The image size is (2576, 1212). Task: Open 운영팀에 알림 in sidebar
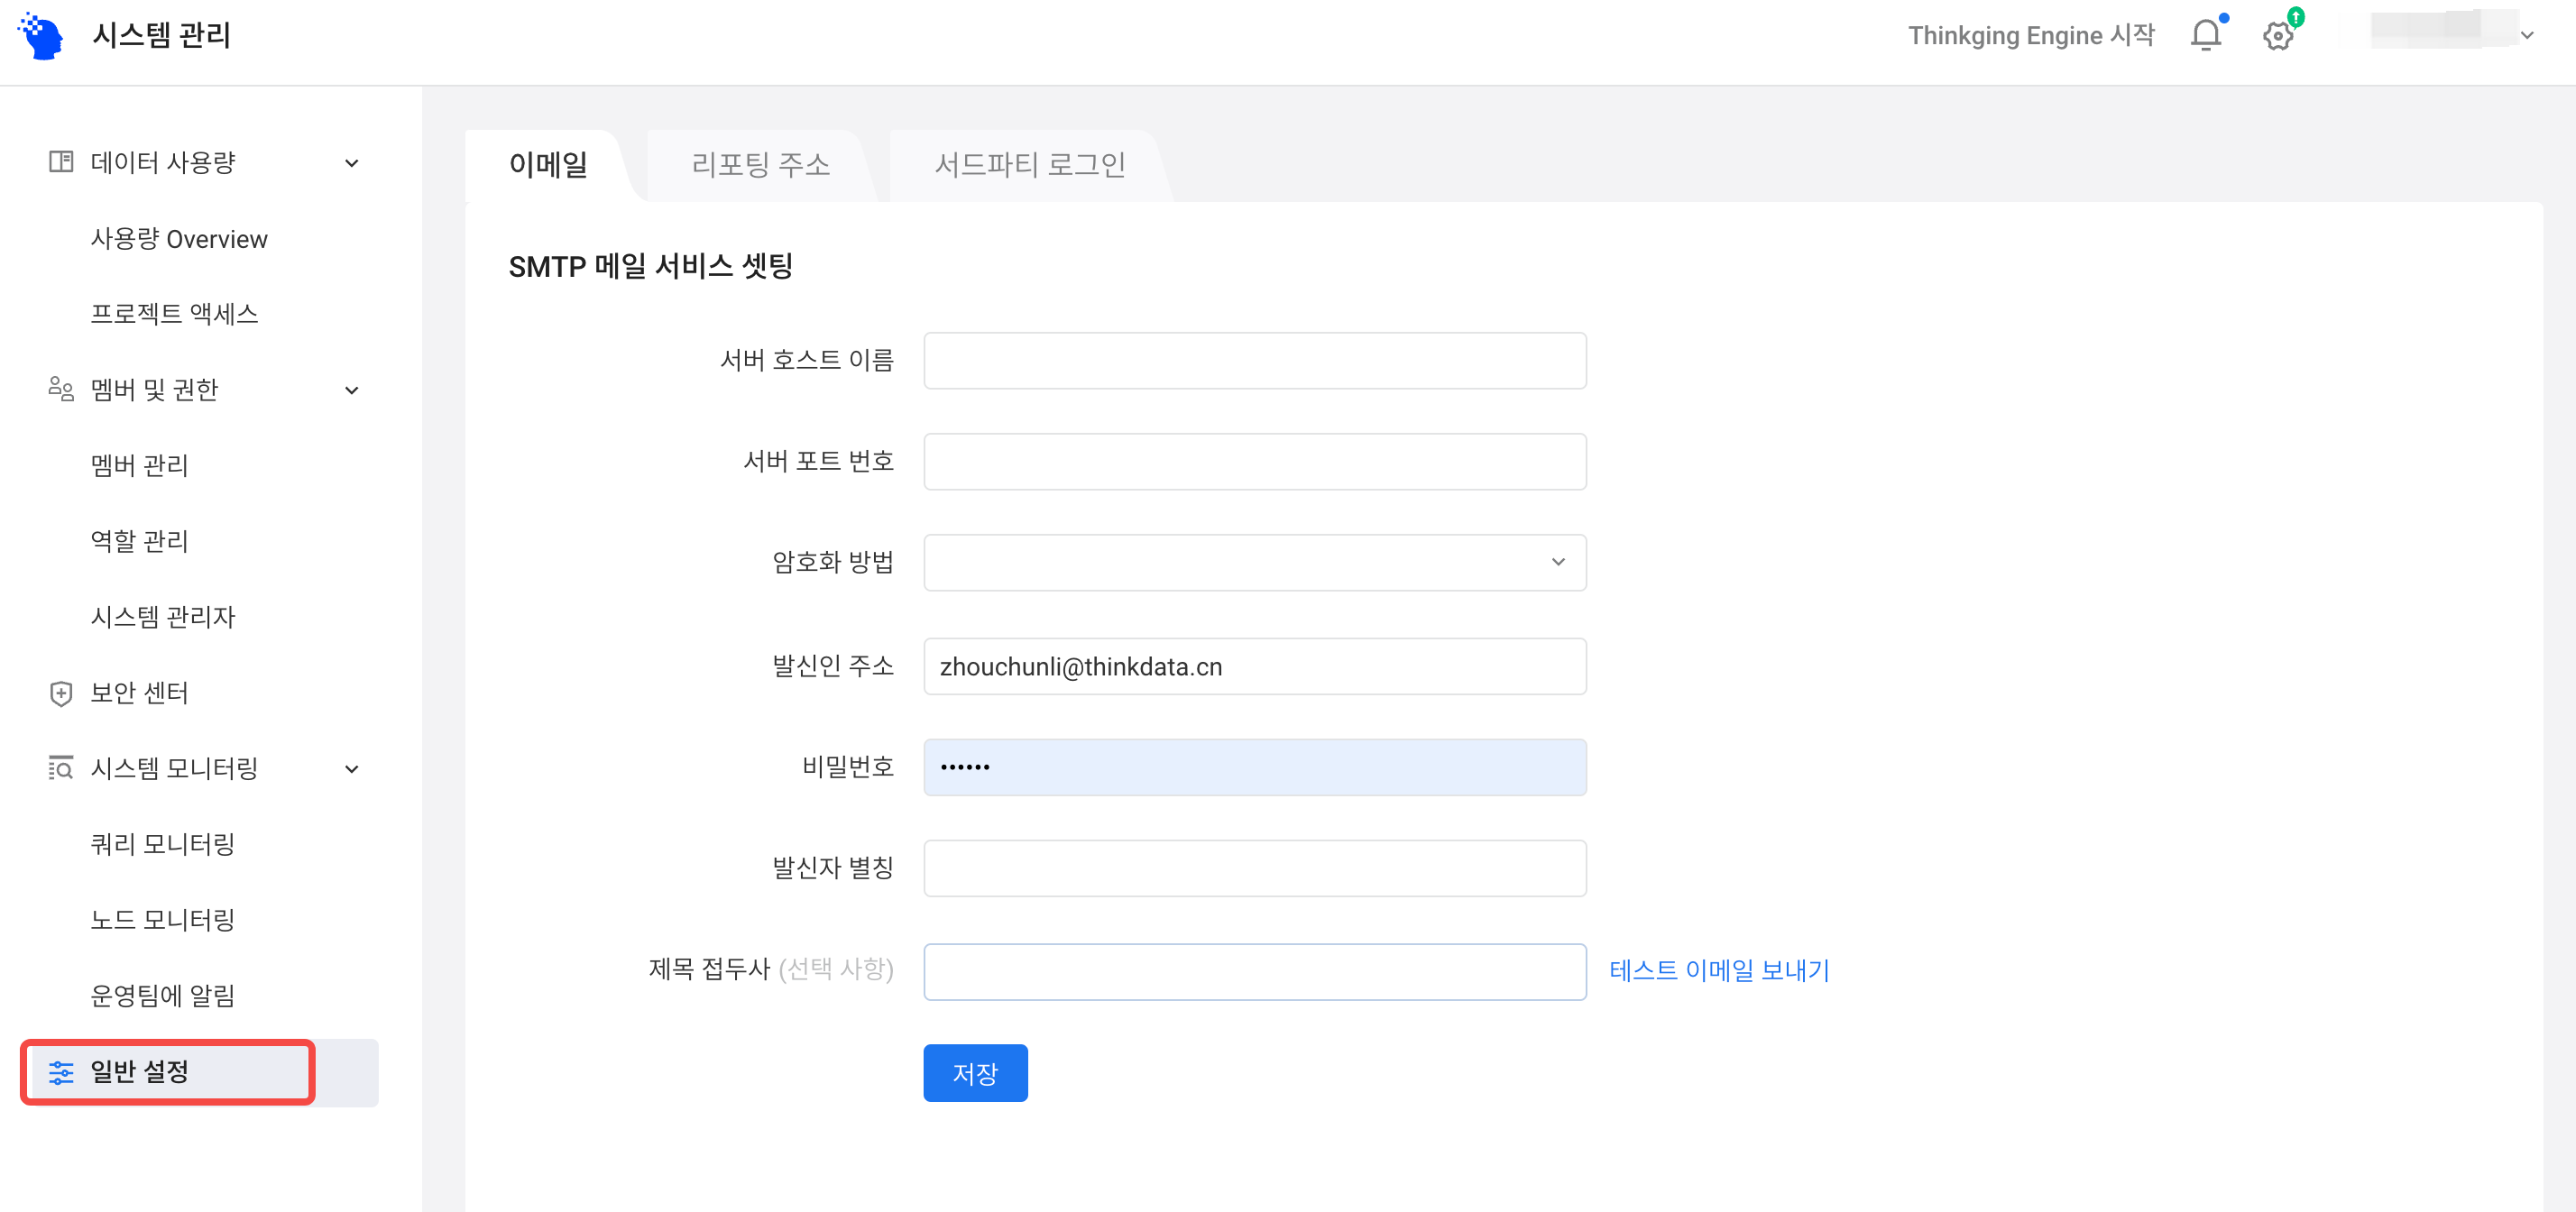[163, 996]
